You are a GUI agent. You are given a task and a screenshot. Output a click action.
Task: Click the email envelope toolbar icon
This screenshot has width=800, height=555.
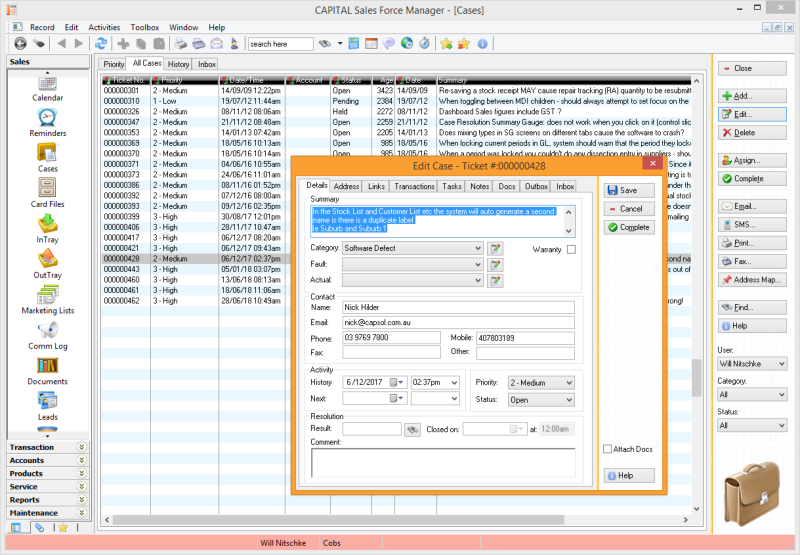tap(216, 44)
